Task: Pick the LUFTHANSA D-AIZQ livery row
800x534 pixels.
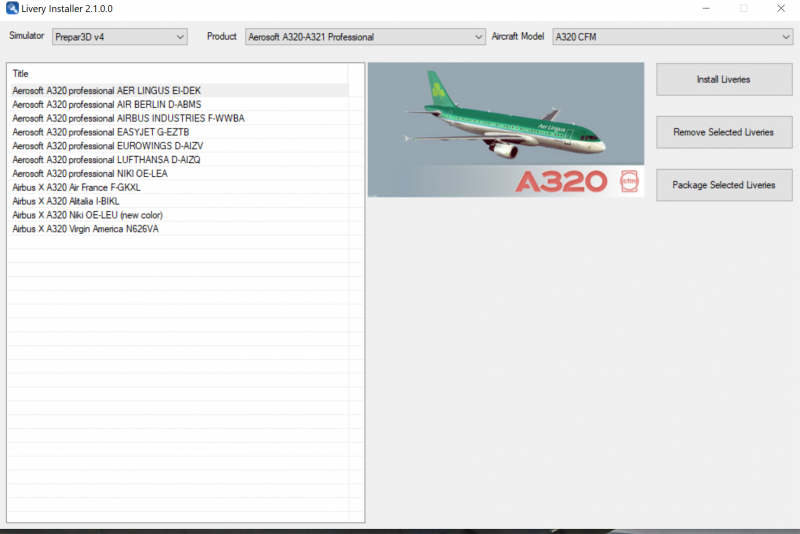Action: [179, 159]
